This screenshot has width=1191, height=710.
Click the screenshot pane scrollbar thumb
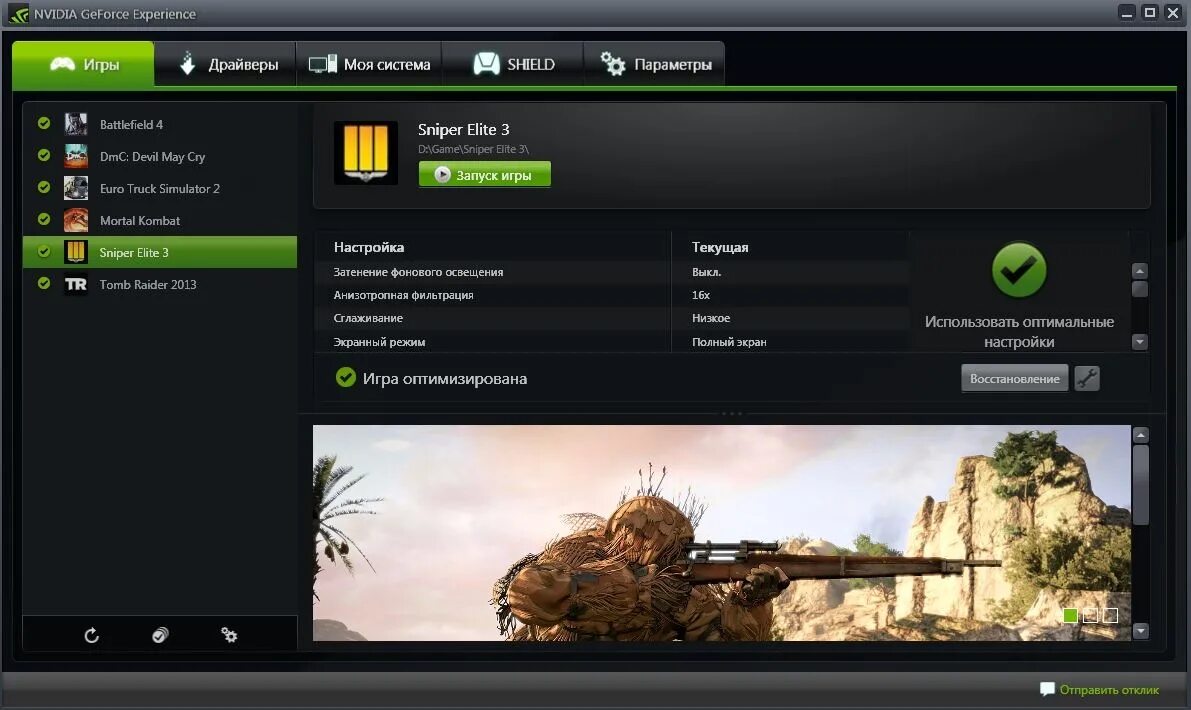pyautogui.click(x=1140, y=484)
